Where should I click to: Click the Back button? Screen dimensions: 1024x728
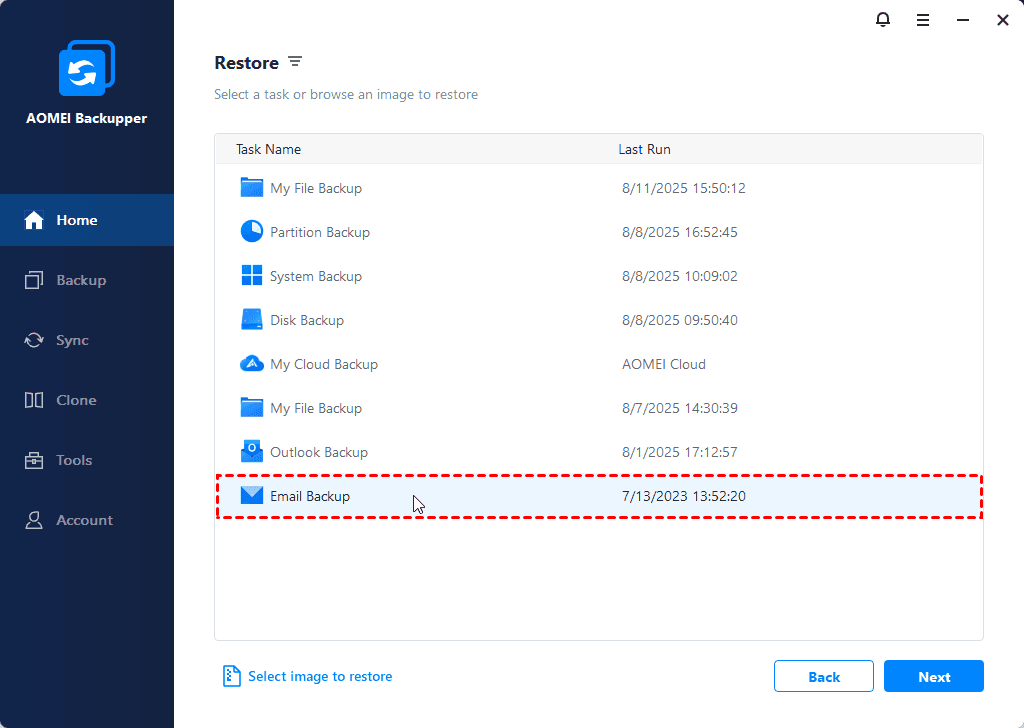point(823,677)
